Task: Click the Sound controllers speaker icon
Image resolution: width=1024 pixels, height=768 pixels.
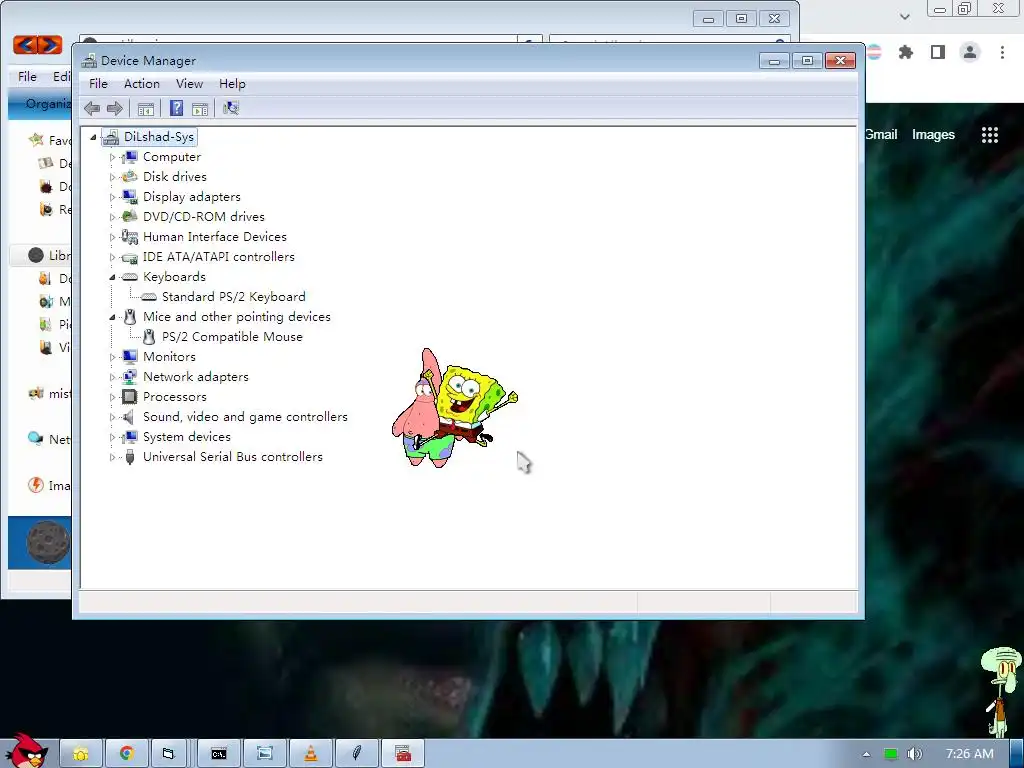Action: (x=130, y=417)
